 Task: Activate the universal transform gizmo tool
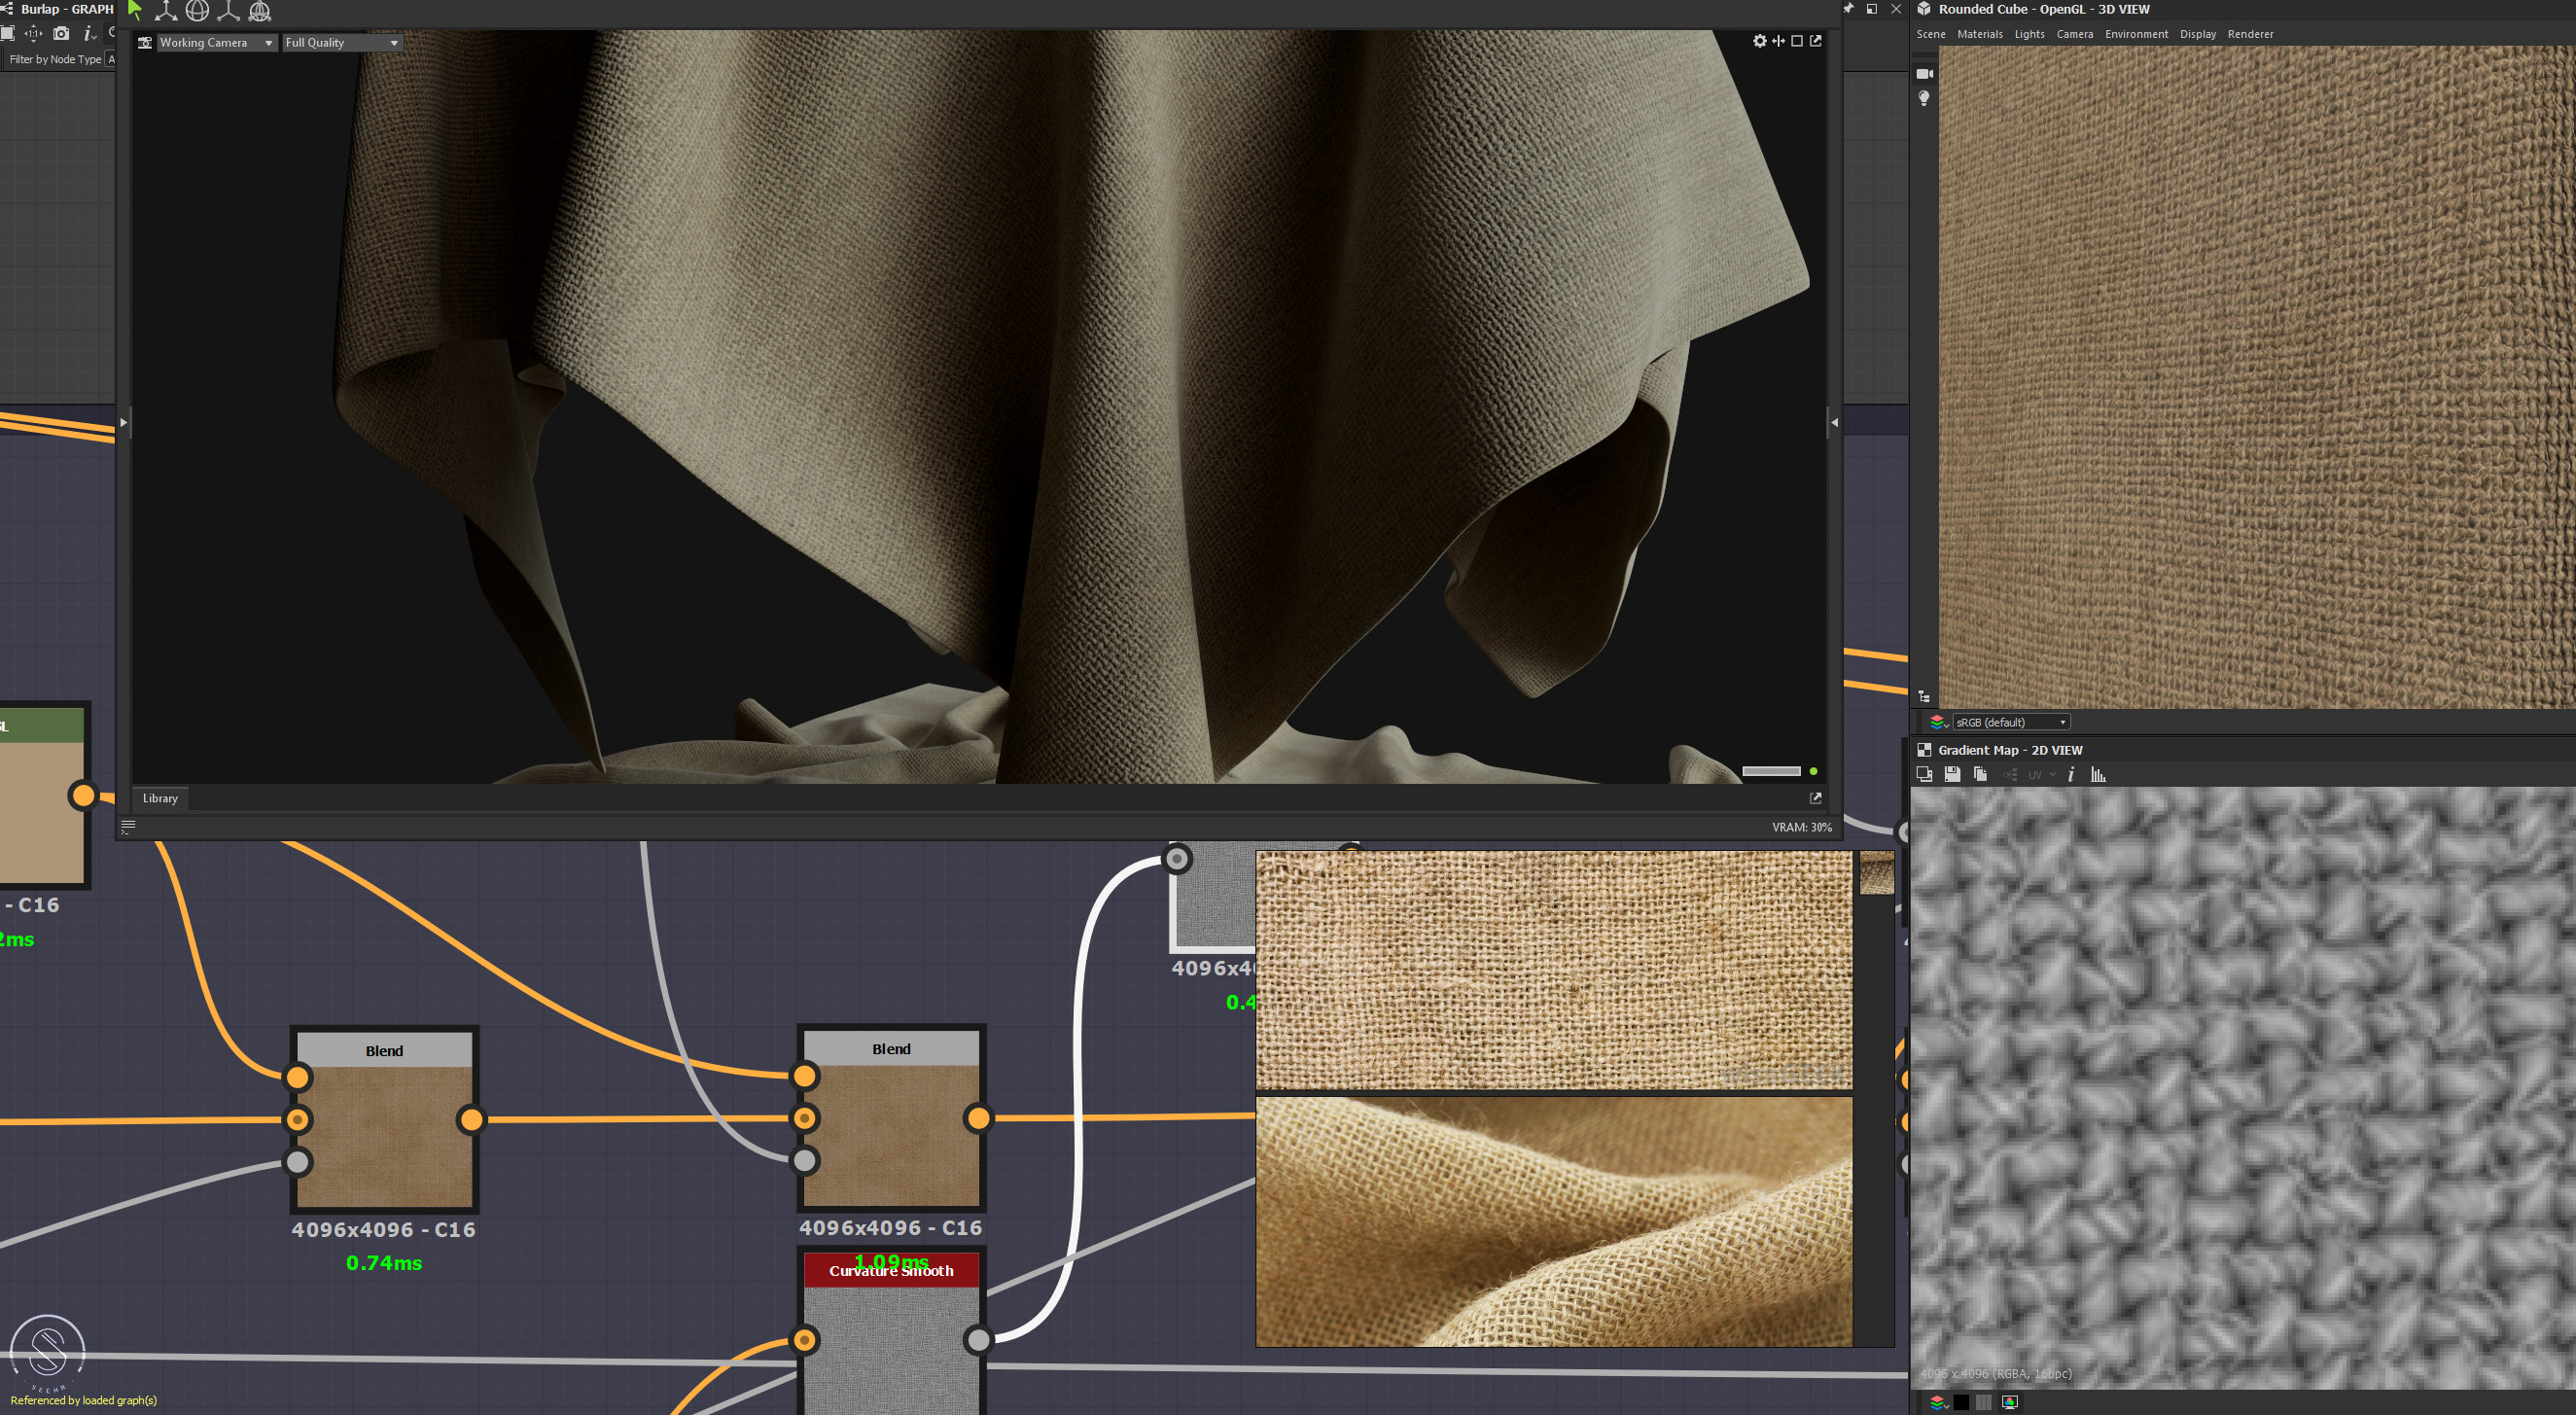(260, 11)
